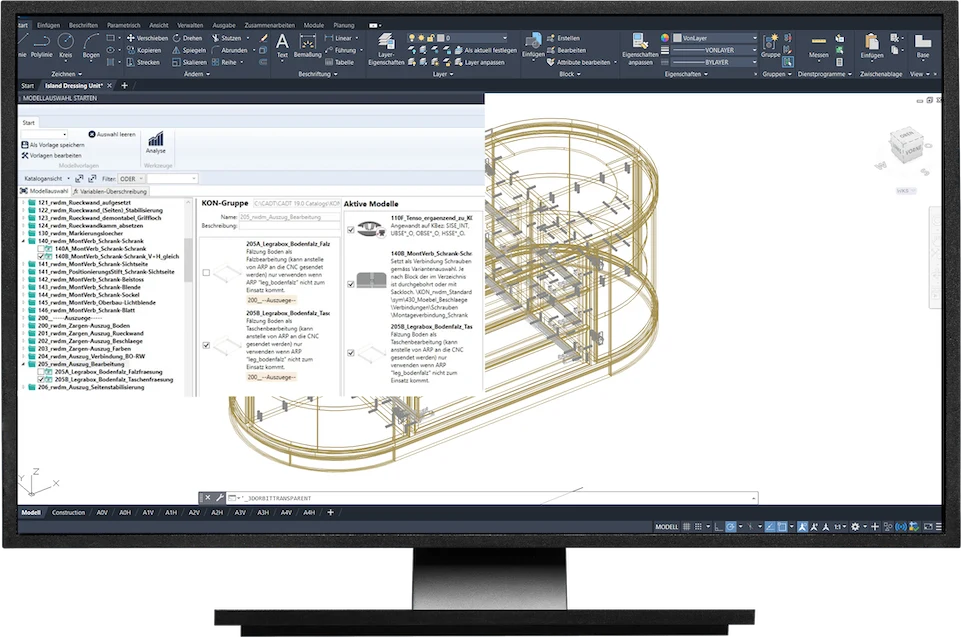Image resolution: width=961 pixels, height=637 pixels.
Task: Collapse the 205_rwdm_Auszug_Bearbeitung tree node
Action: [24, 364]
